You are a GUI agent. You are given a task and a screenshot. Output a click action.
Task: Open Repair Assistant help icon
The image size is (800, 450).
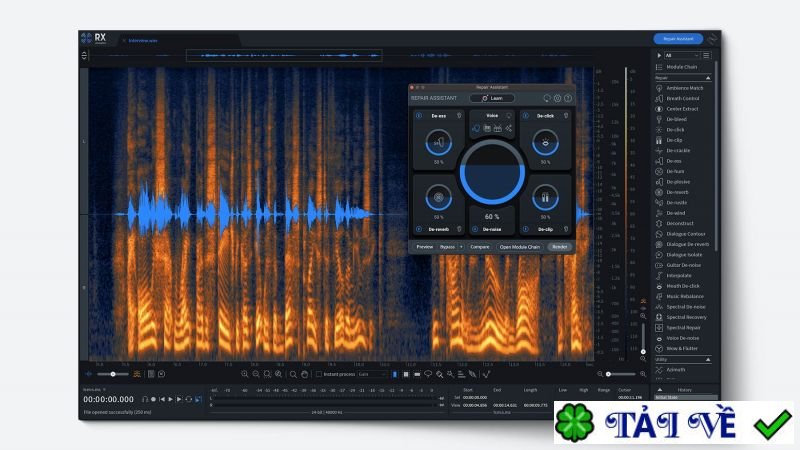(568, 98)
